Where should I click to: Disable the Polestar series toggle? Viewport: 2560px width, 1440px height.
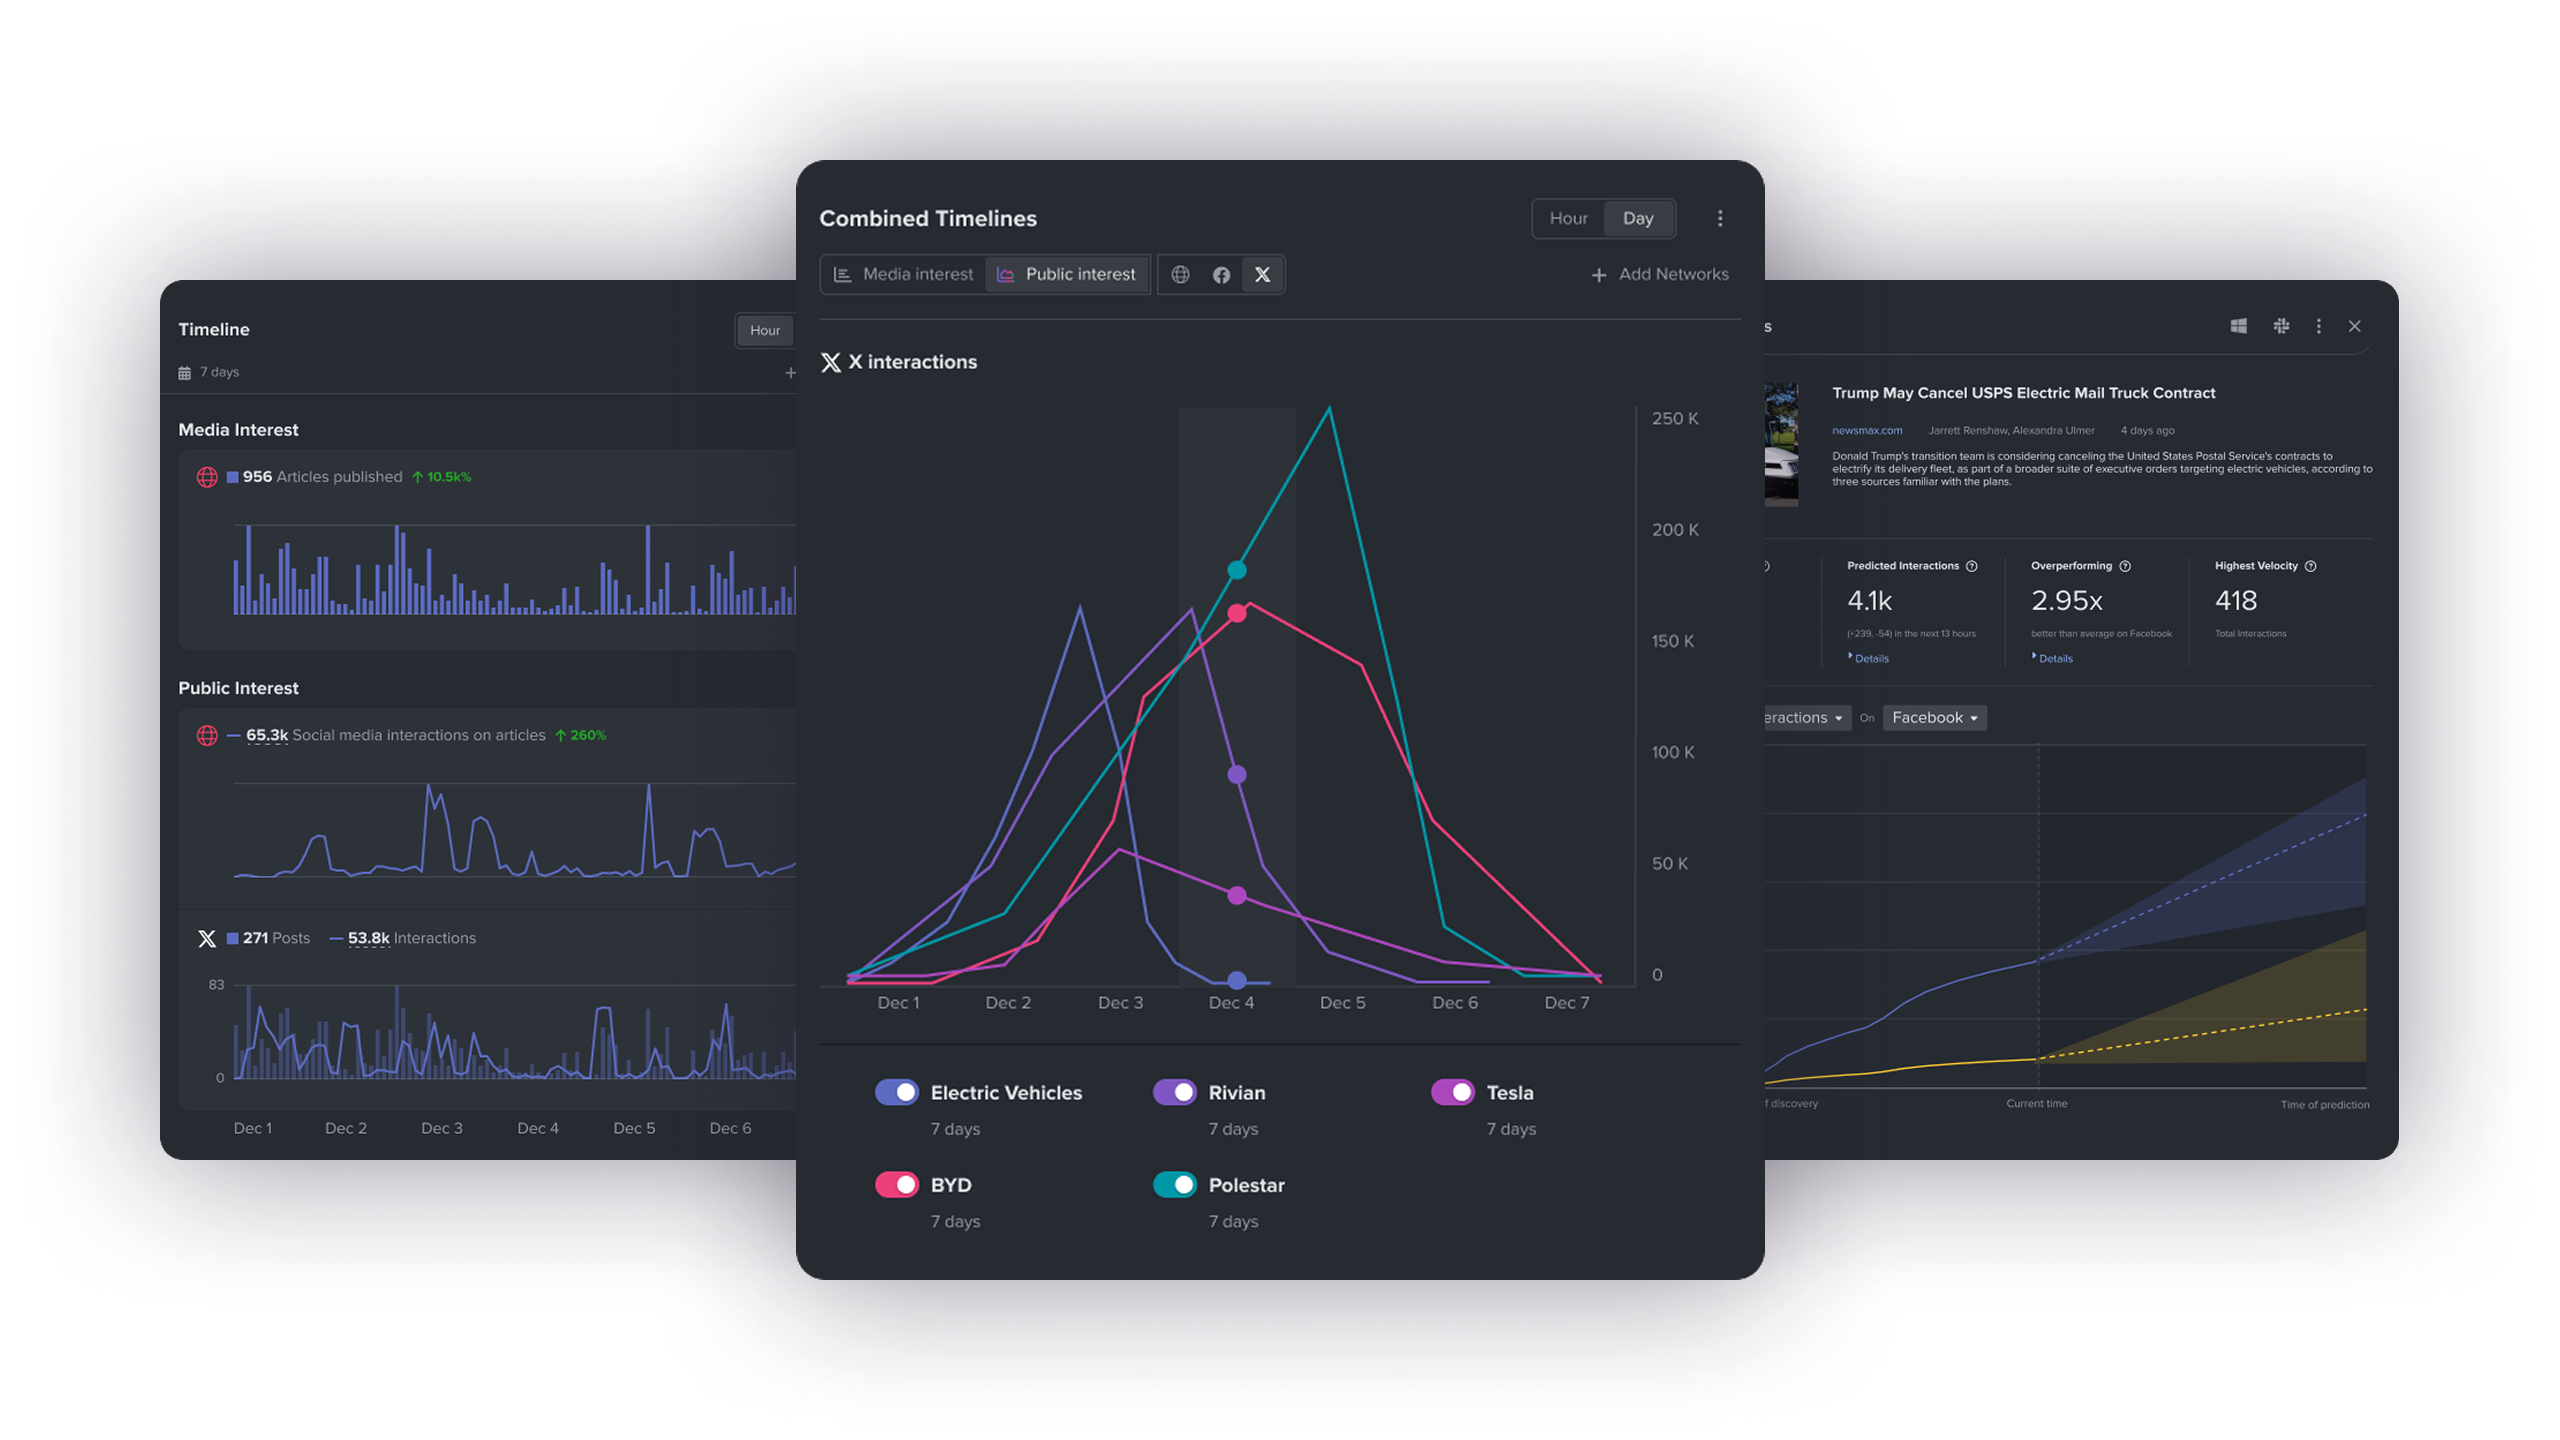(x=1174, y=1184)
